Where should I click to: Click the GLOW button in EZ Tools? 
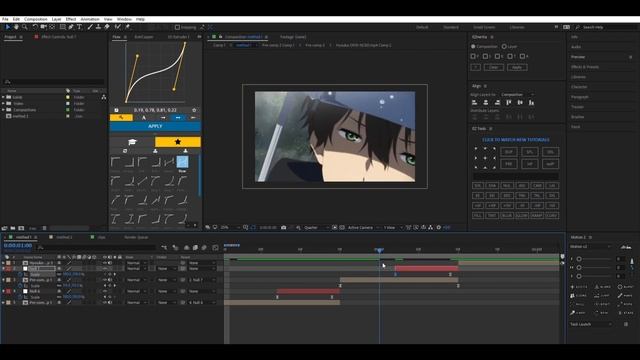coord(522,216)
